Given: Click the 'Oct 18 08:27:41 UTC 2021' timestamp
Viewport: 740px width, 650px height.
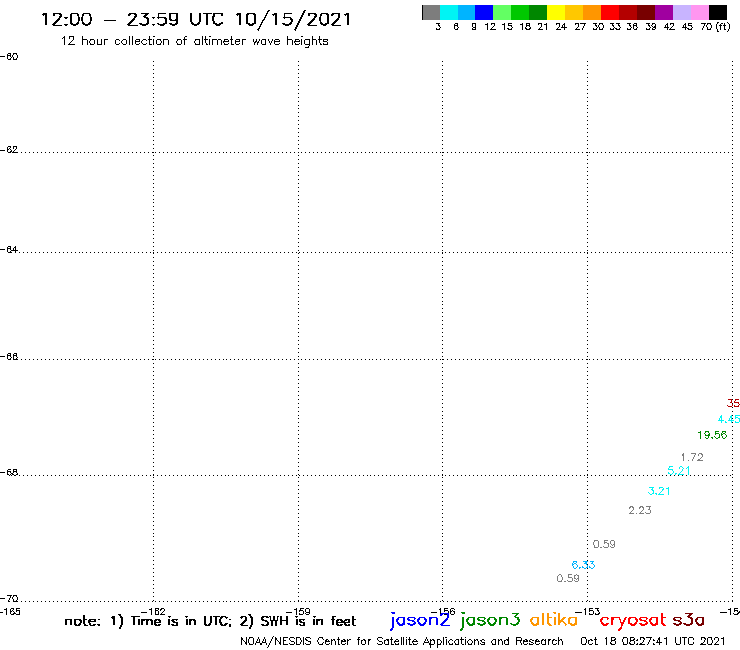Looking at the screenshot, I should [653, 641].
